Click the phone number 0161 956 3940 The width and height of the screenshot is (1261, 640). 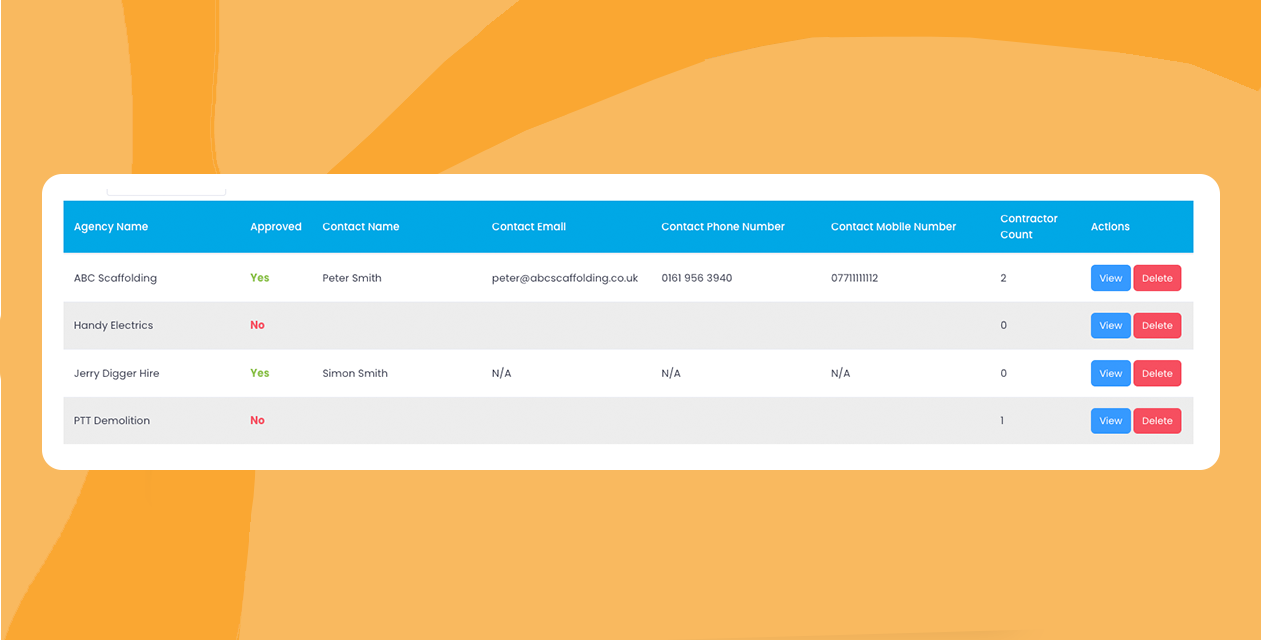coord(696,277)
